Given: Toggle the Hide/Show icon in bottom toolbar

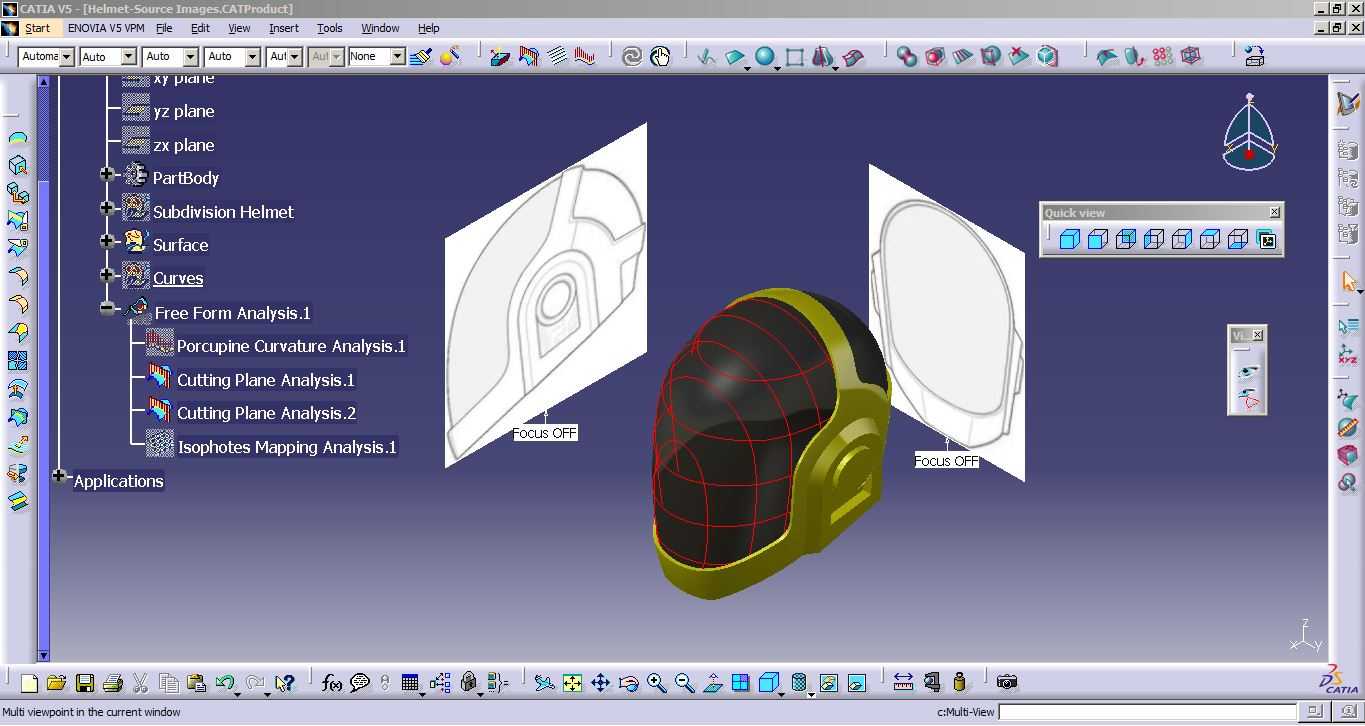Looking at the screenshot, I should 828,683.
